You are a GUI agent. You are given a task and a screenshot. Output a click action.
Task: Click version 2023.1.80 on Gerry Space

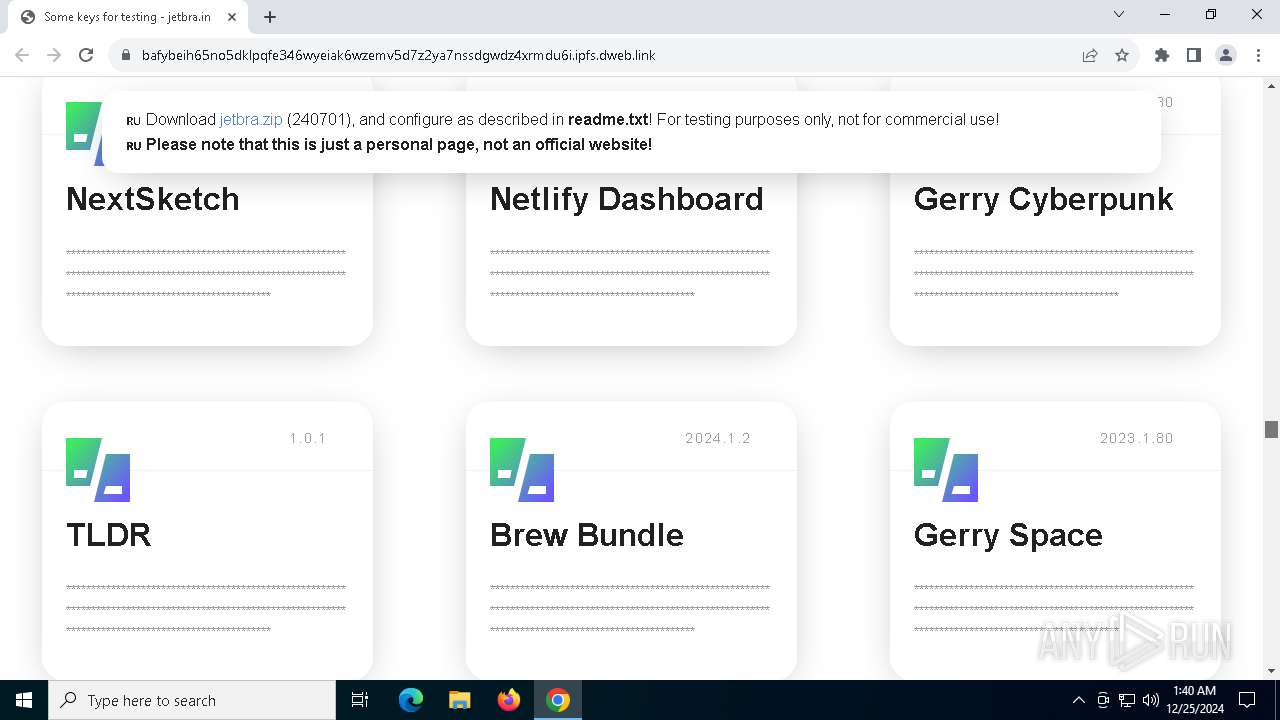1137,438
